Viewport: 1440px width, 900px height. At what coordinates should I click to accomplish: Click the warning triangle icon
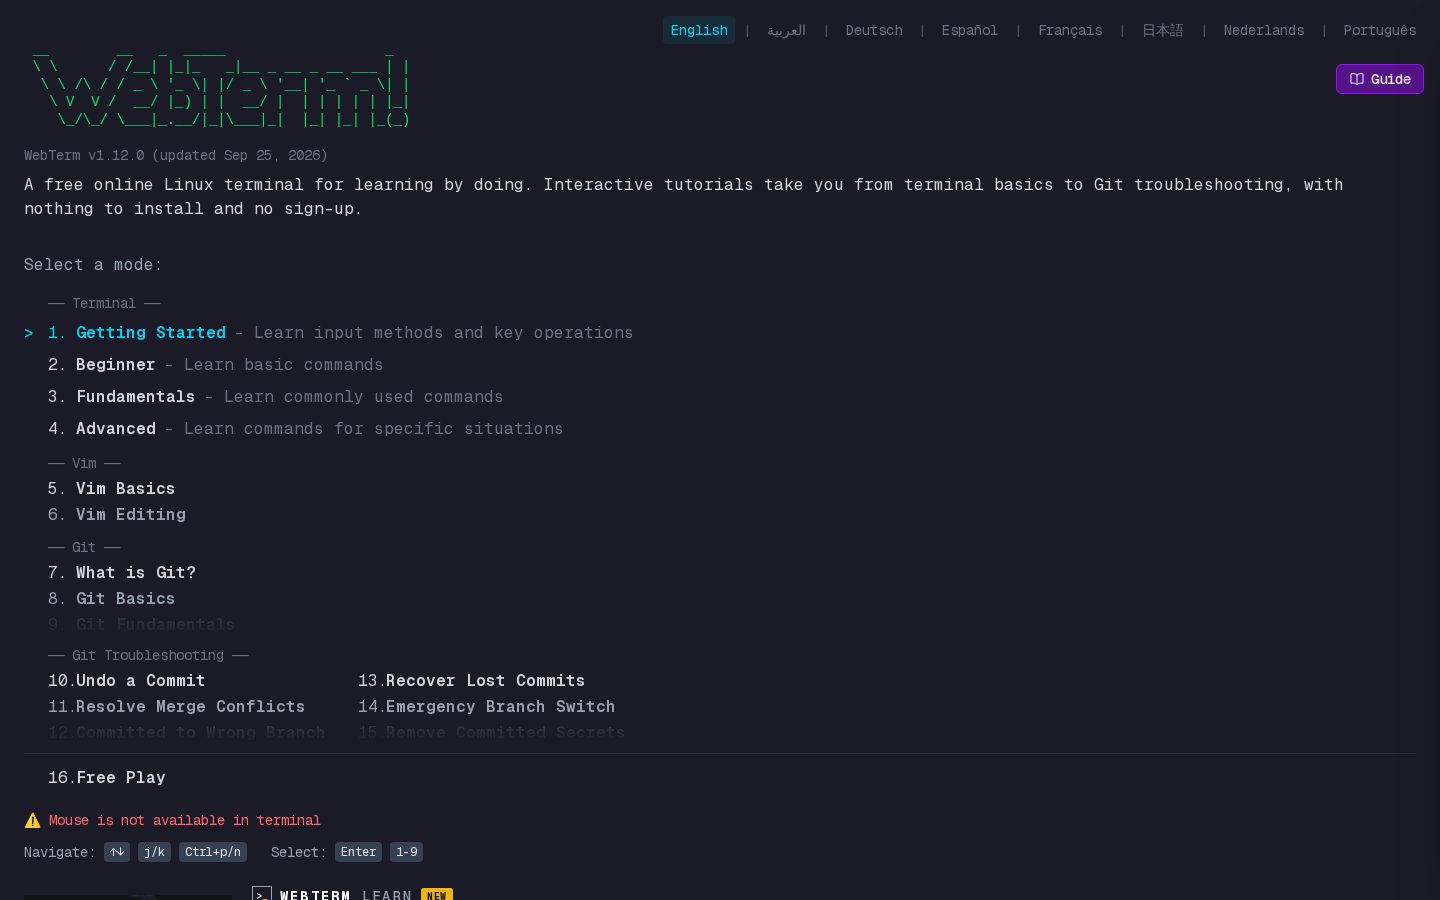pyautogui.click(x=32, y=820)
